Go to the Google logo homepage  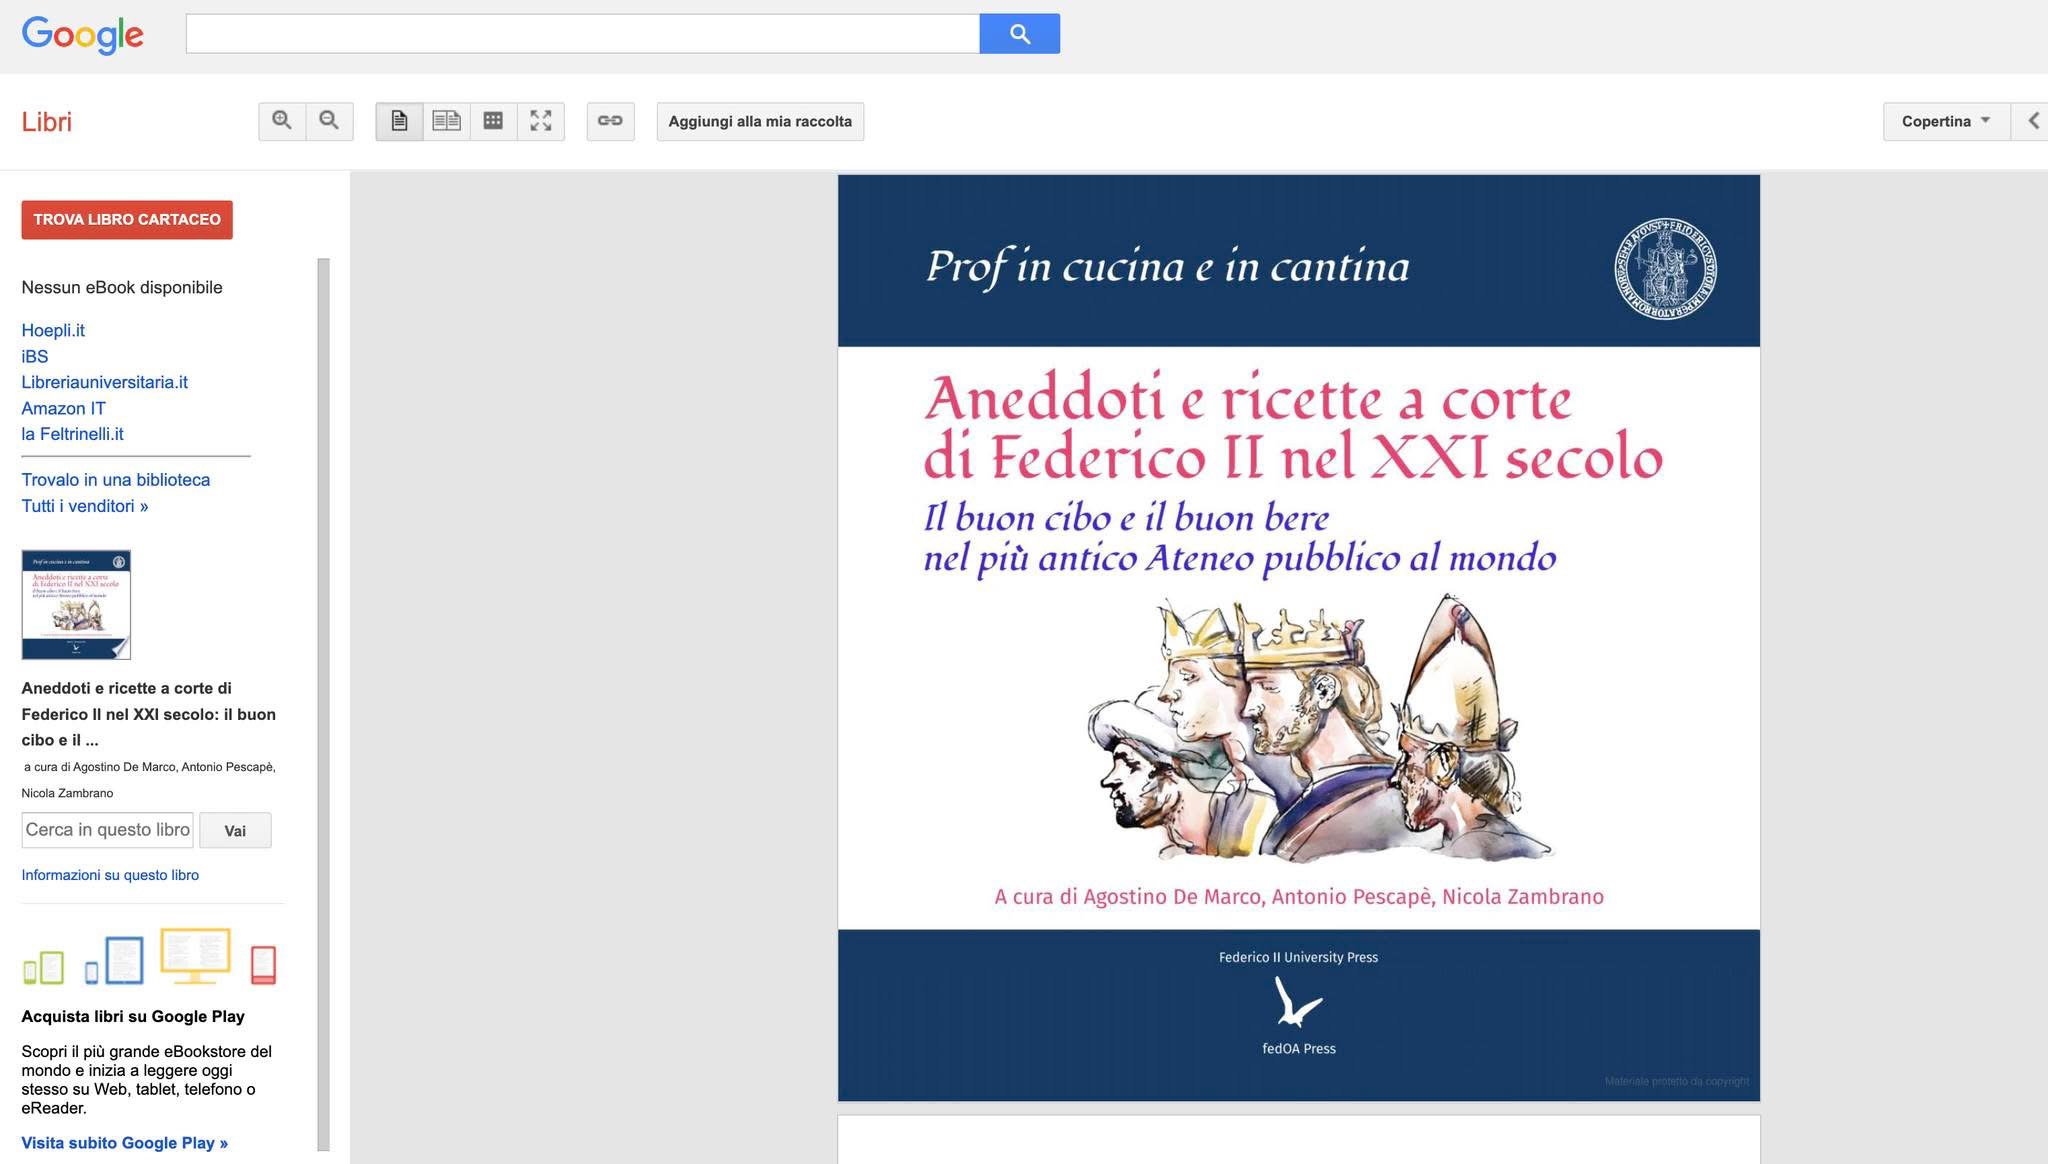(x=83, y=35)
